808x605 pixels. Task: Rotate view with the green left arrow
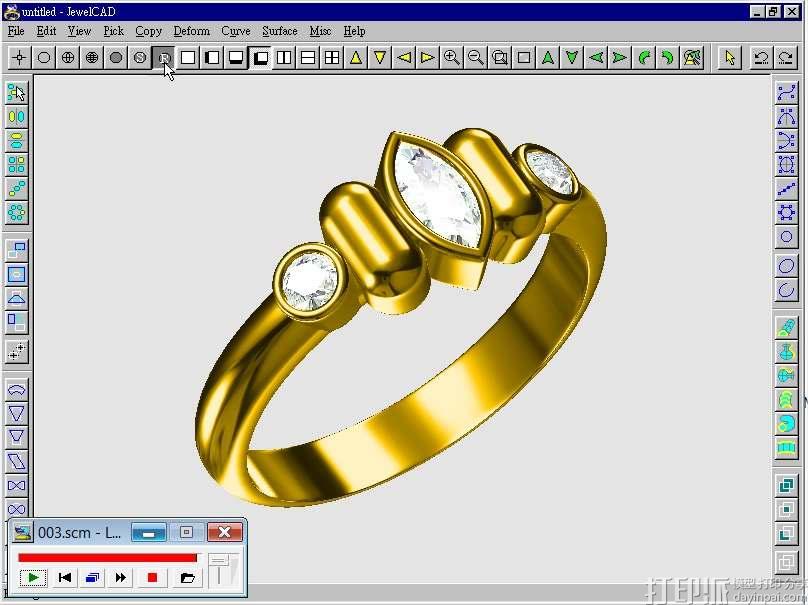596,57
